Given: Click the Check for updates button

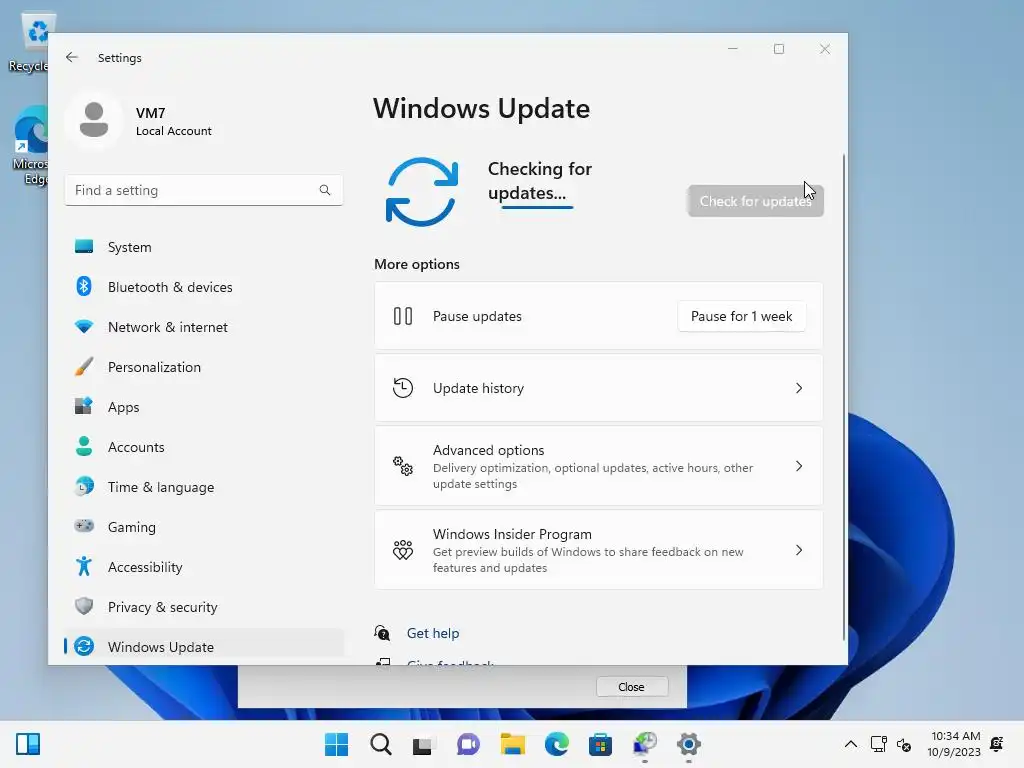Looking at the screenshot, I should [x=755, y=200].
